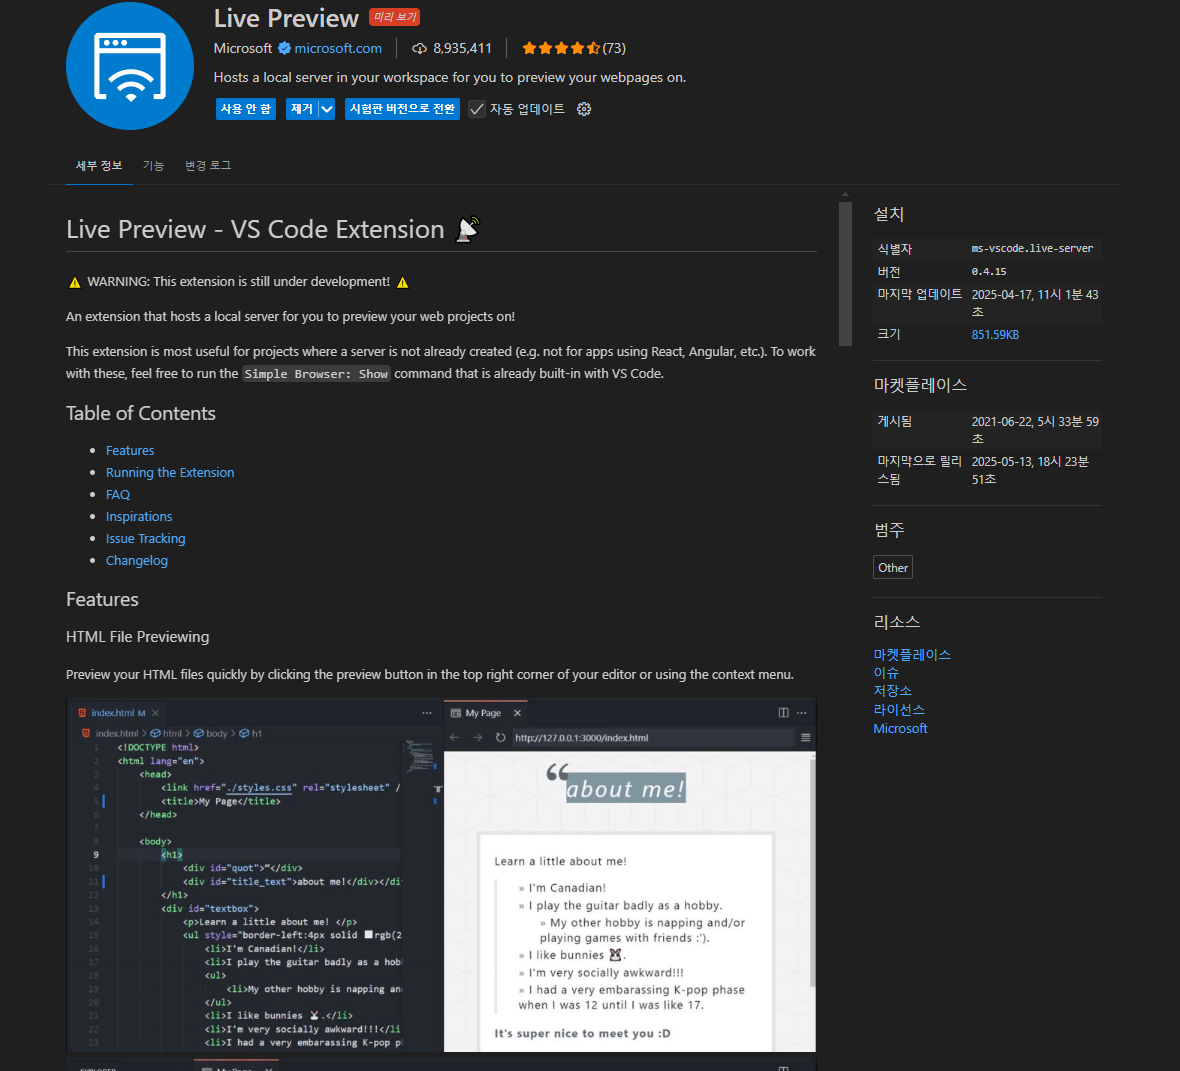The image size is (1180, 1071).
Task: Click the Table of Contents heading
Action: coord(141,413)
